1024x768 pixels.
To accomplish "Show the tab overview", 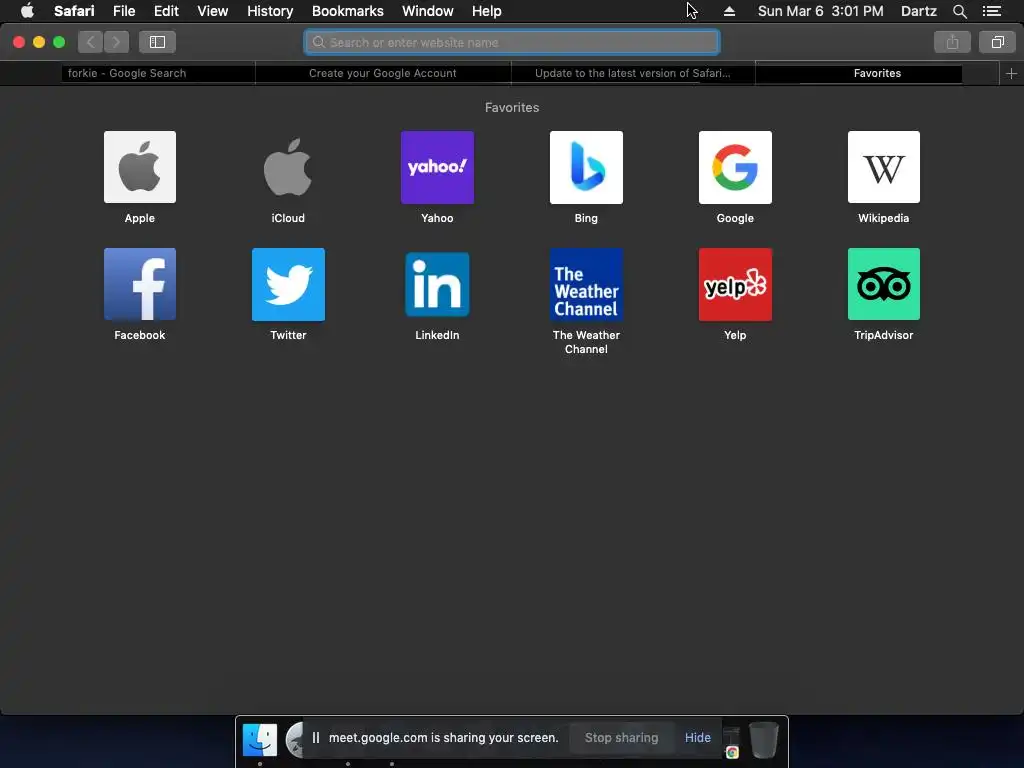I will tap(997, 42).
